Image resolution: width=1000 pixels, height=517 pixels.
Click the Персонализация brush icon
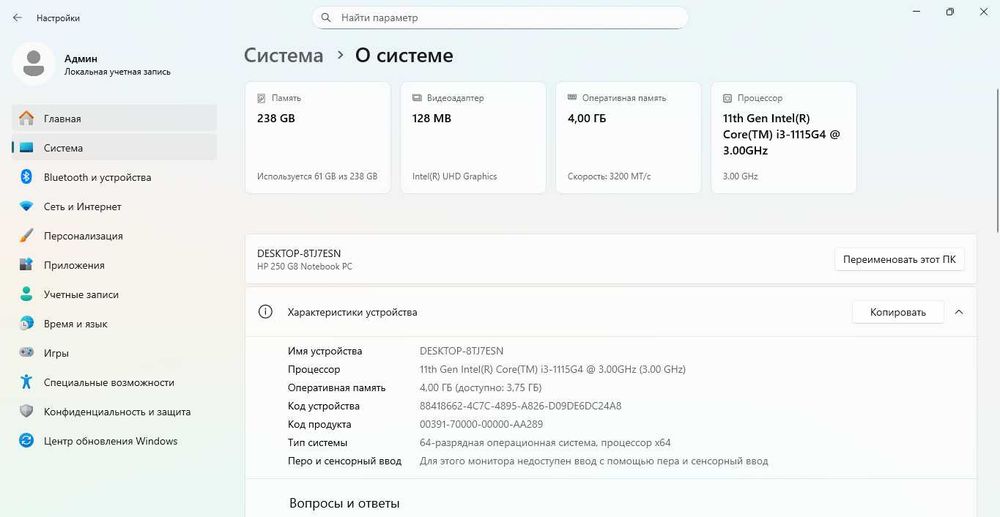coord(27,236)
